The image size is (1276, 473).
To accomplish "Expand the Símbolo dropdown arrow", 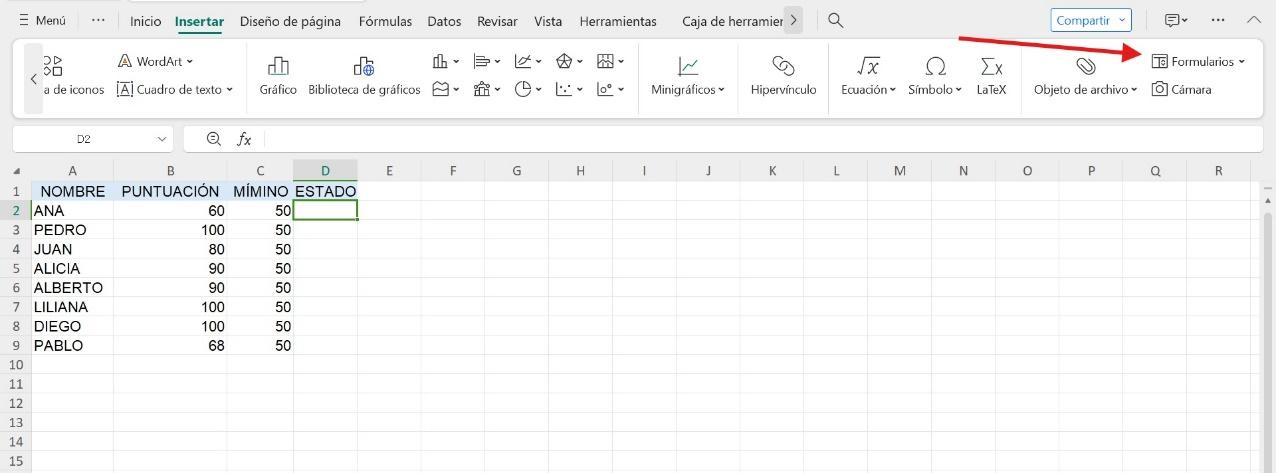I will (958, 90).
